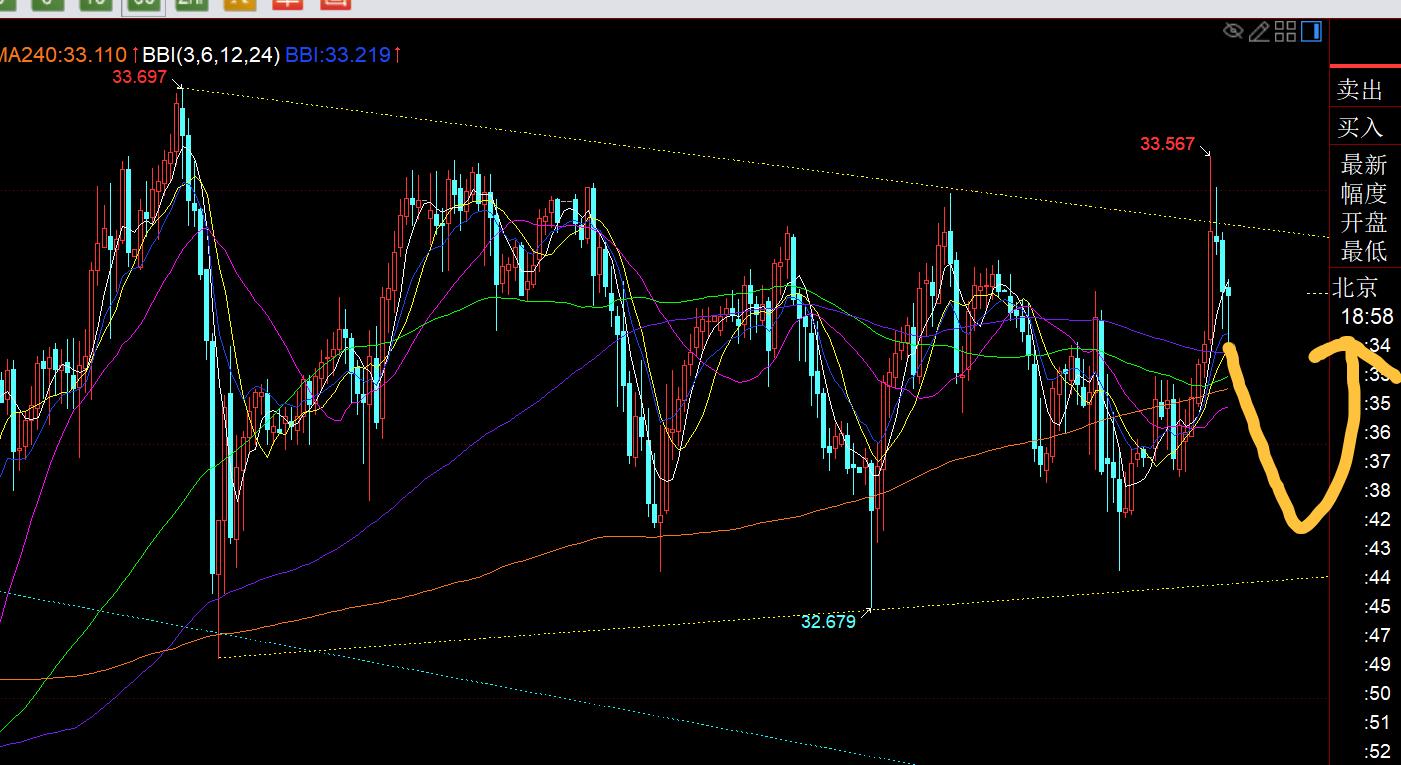Select the 幅度 change range field
Viewport: 1401px width, 765px height.
tap(1363, 193)
